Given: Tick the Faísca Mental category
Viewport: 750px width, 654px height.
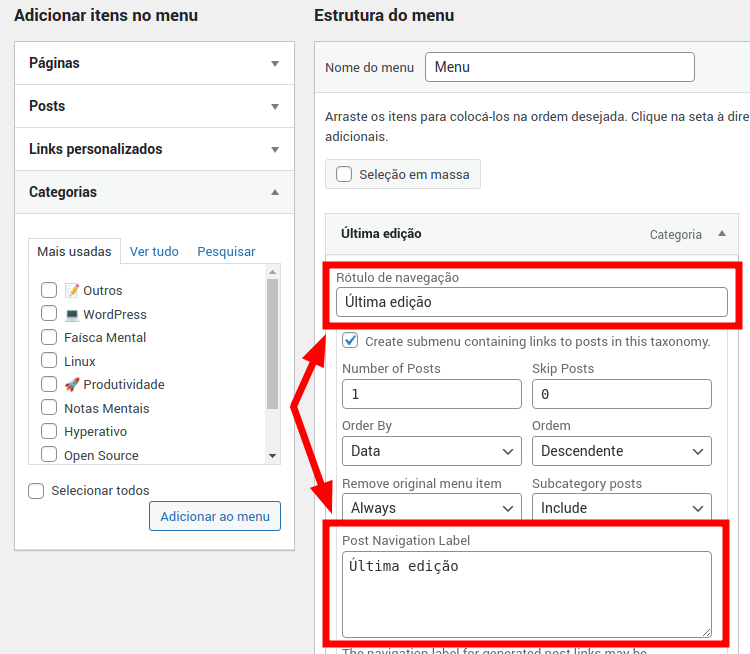Looking at the screenshot, I should 48,338.
